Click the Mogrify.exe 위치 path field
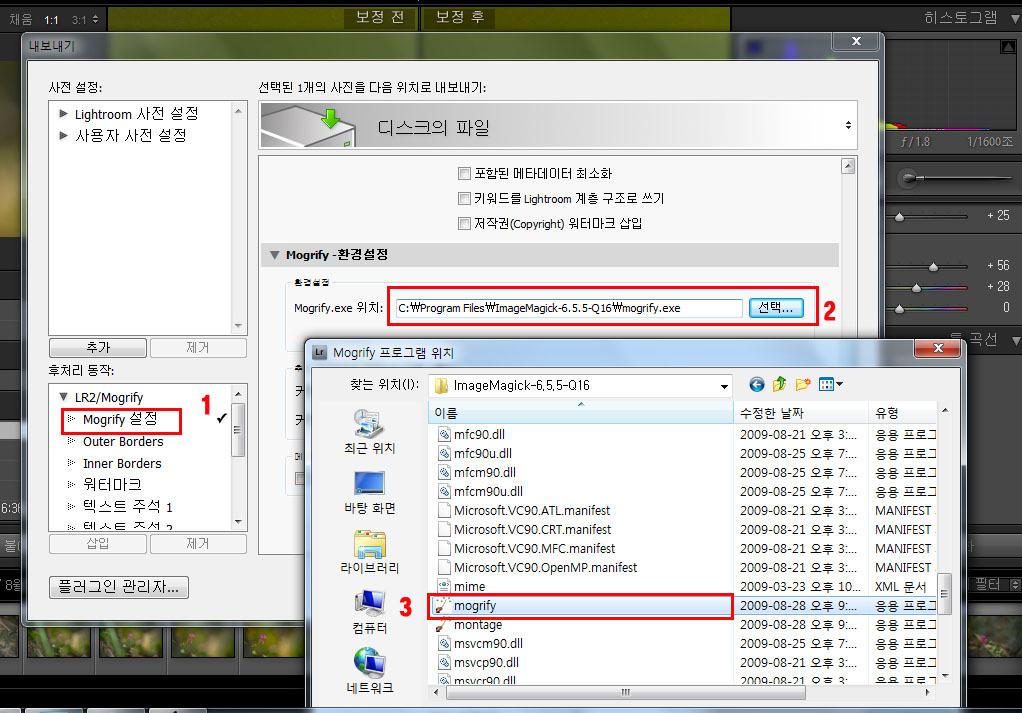 567,308
